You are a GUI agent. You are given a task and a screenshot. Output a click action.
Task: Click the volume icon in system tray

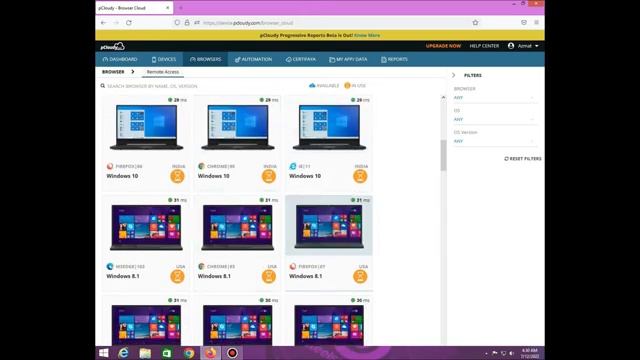click(x=511, y=353)
